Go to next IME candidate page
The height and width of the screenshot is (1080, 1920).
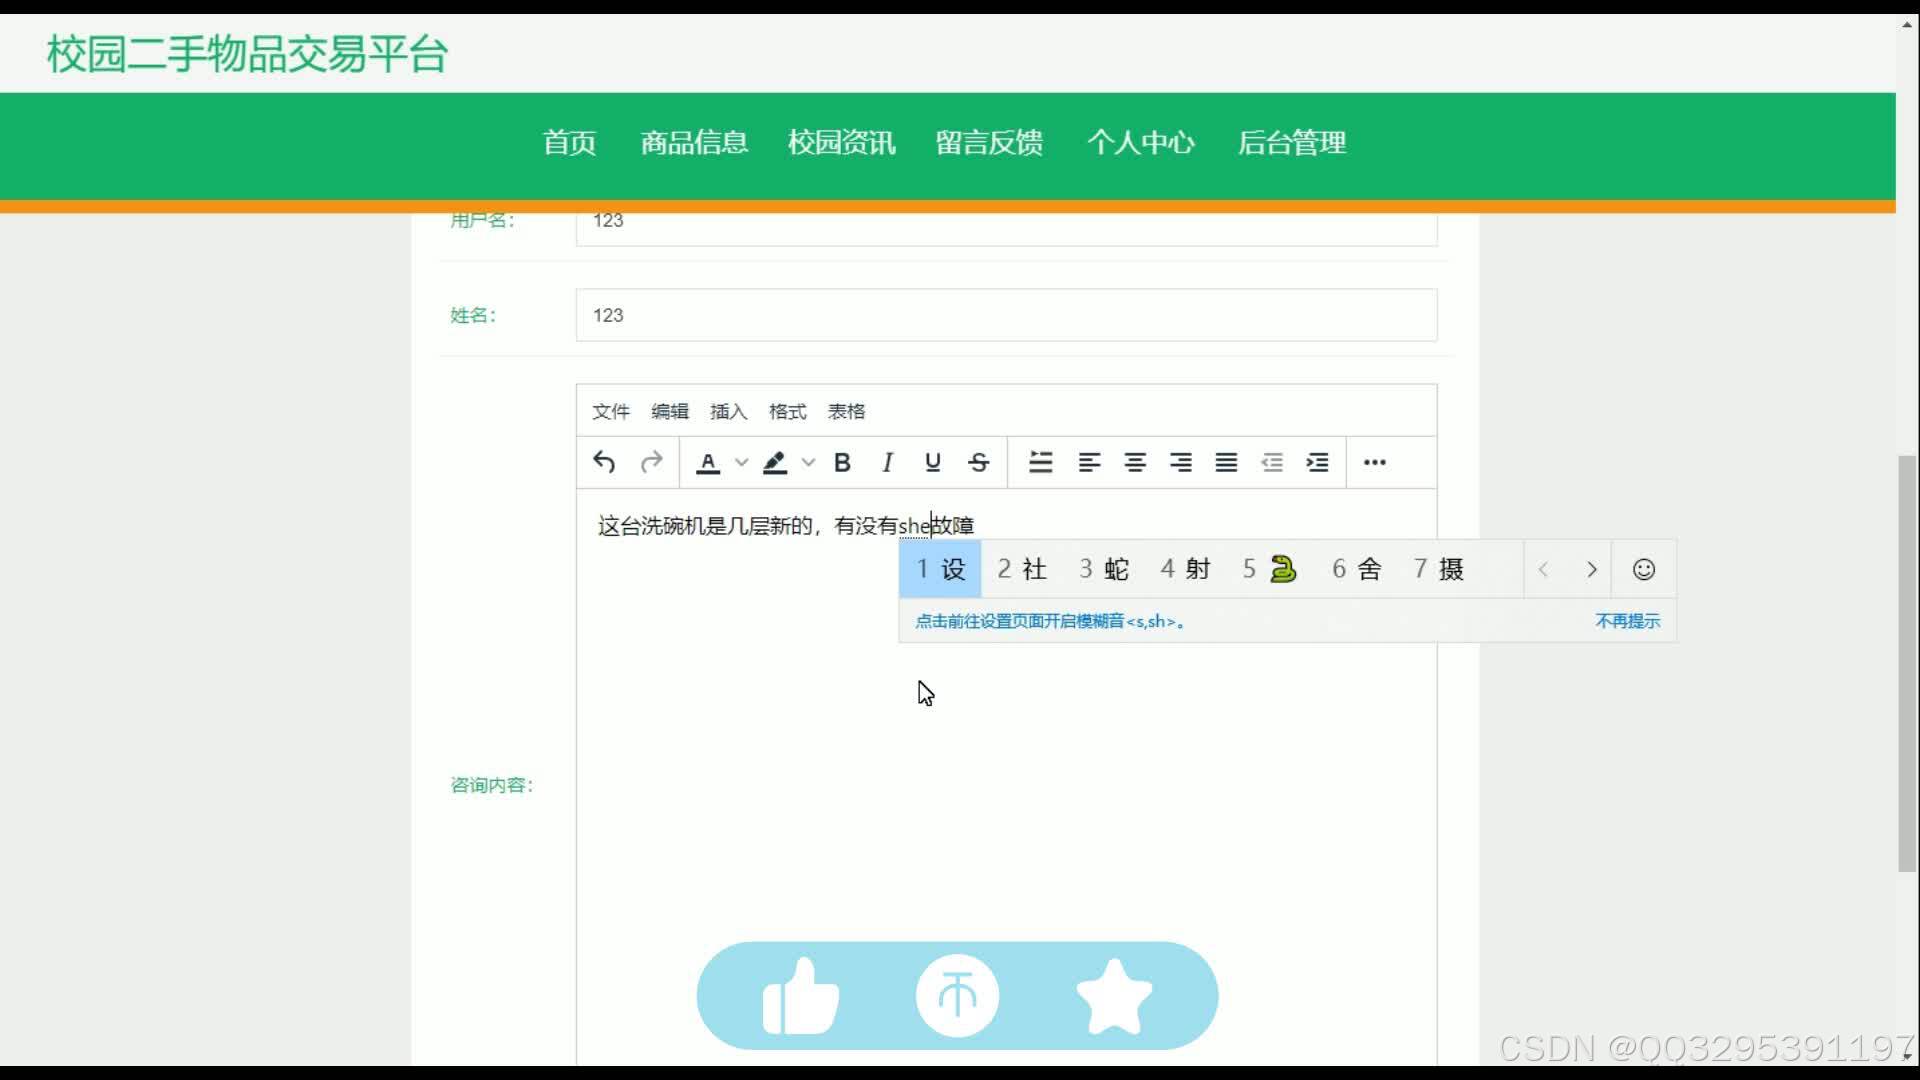point(1592,570)
